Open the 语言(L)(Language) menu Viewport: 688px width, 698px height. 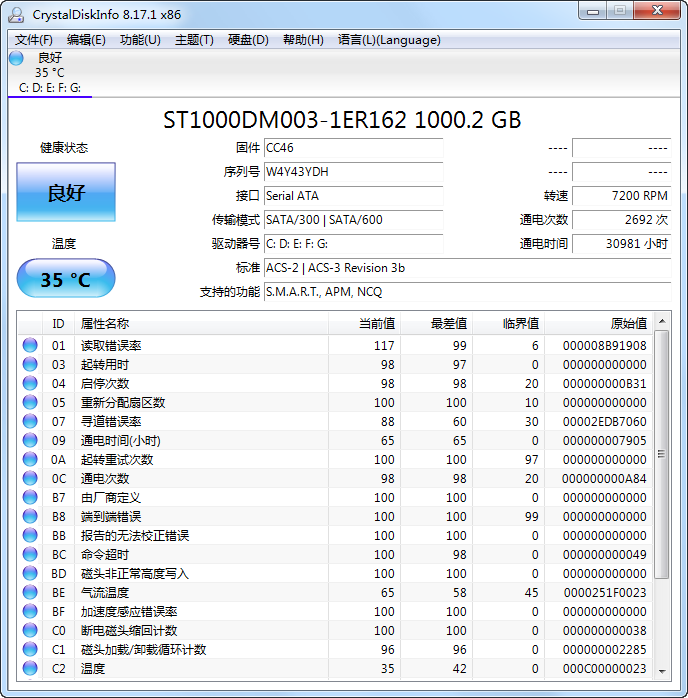pos(389,40)
